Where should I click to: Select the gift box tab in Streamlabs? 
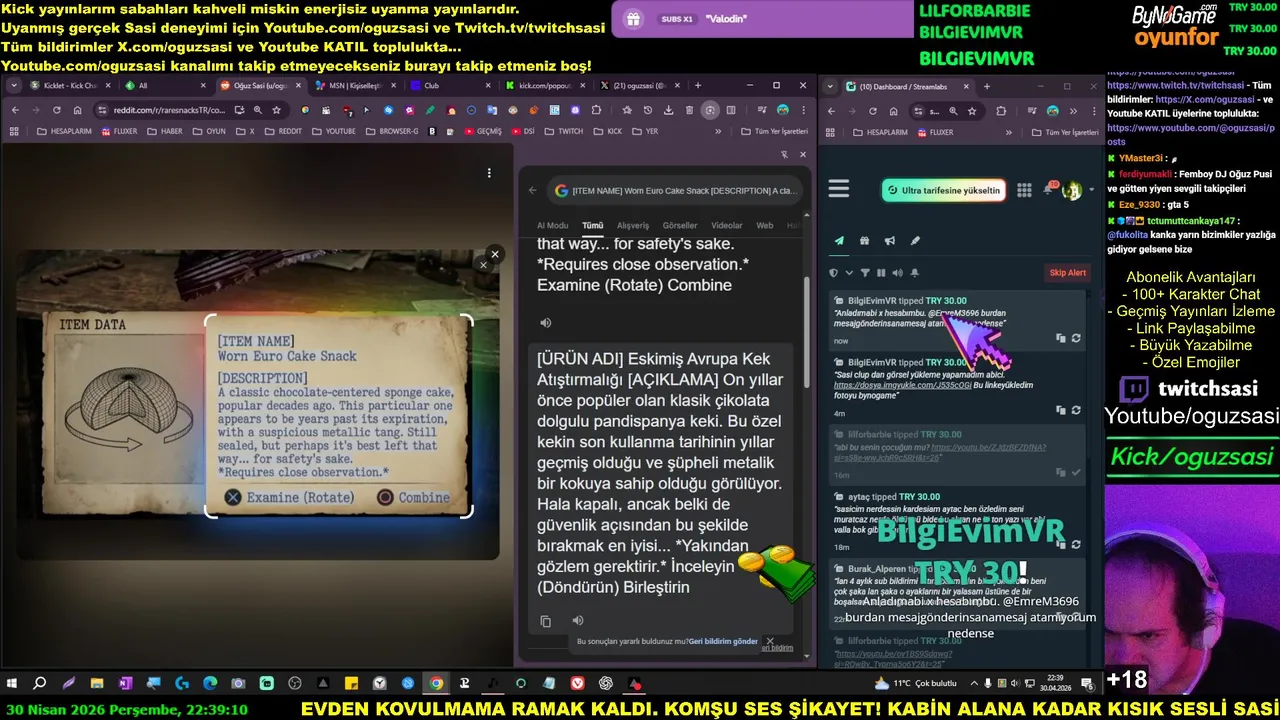pos(864,241)
